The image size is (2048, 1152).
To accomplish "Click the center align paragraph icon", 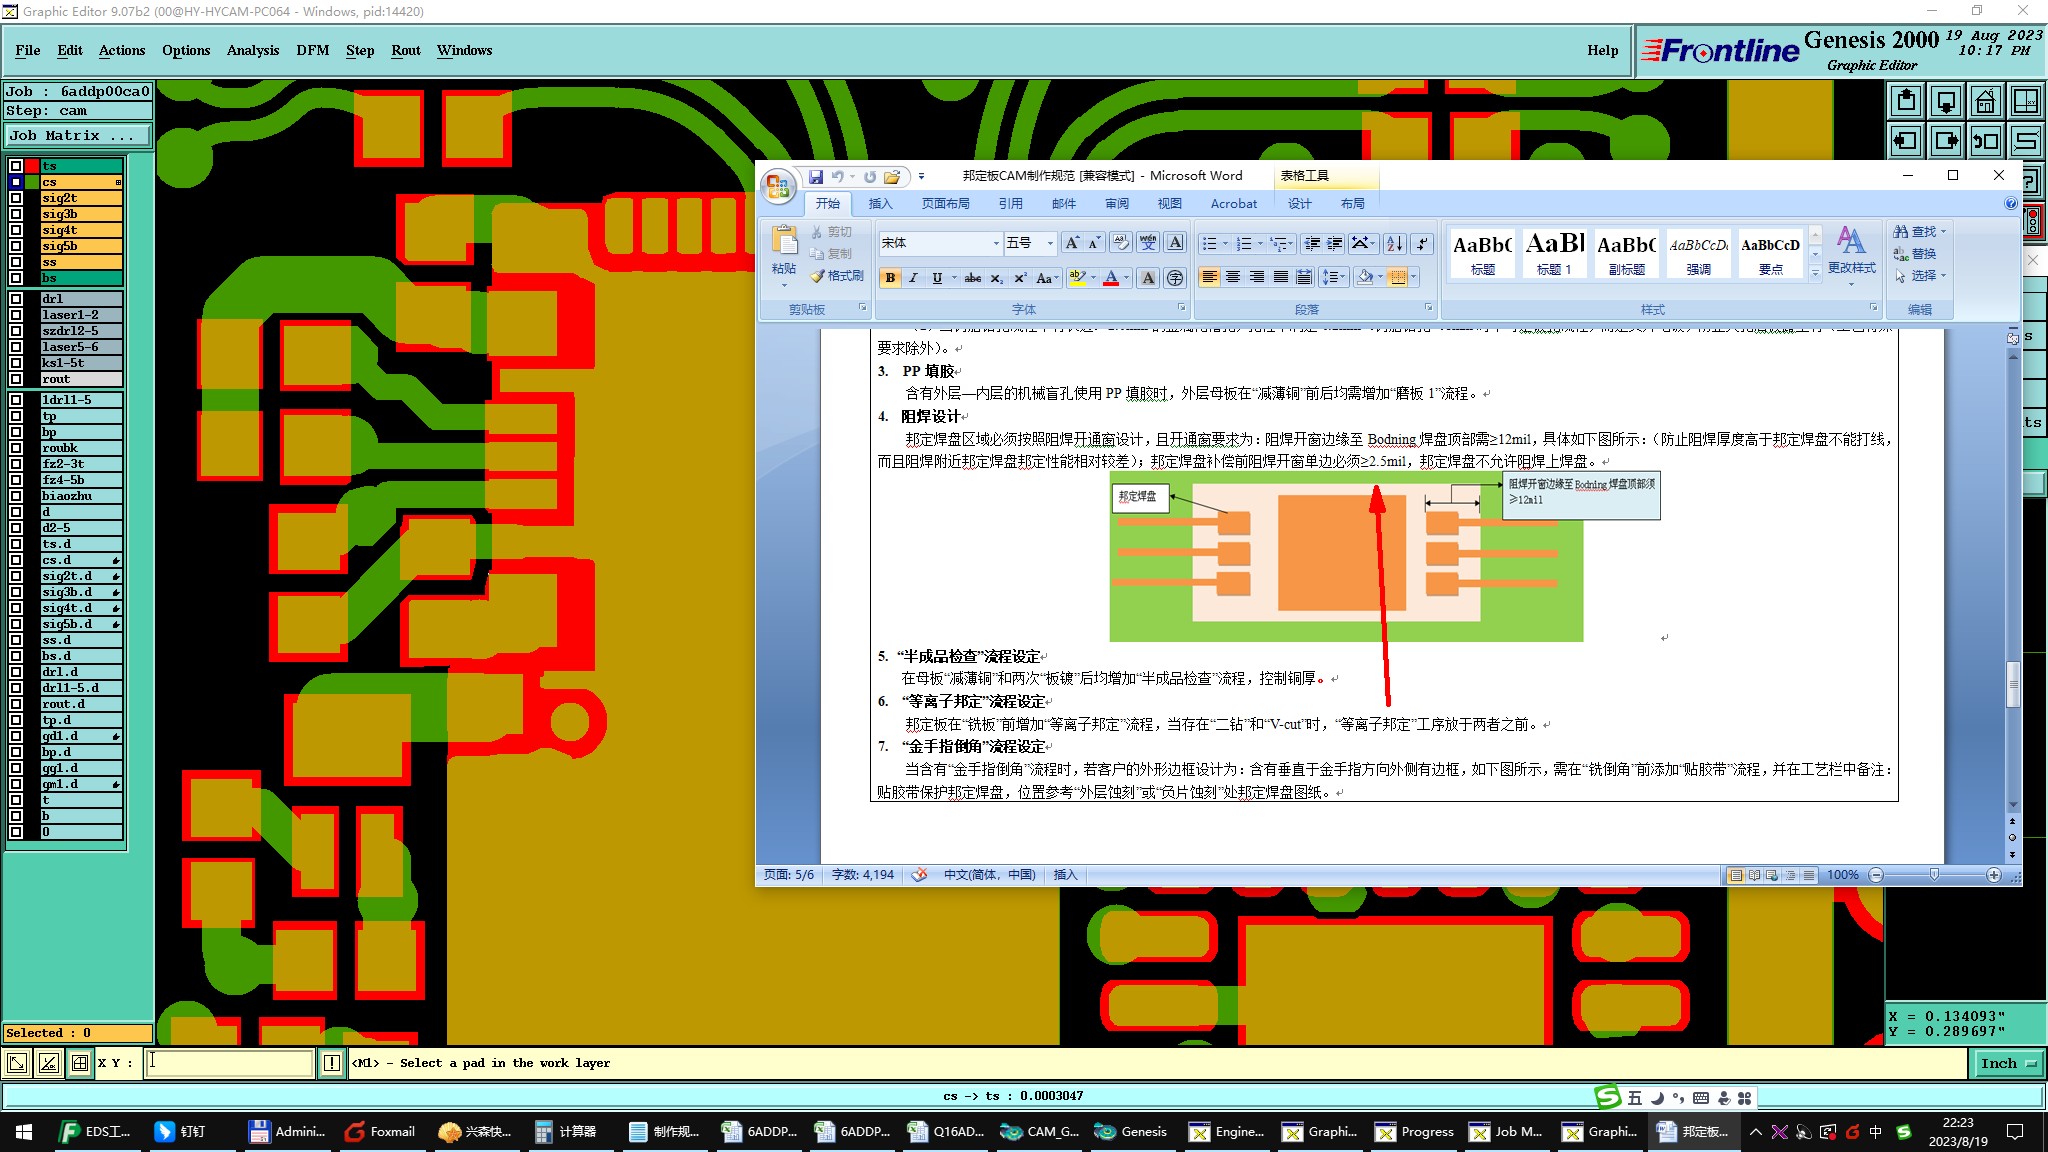I will (x=1233, y=278).
